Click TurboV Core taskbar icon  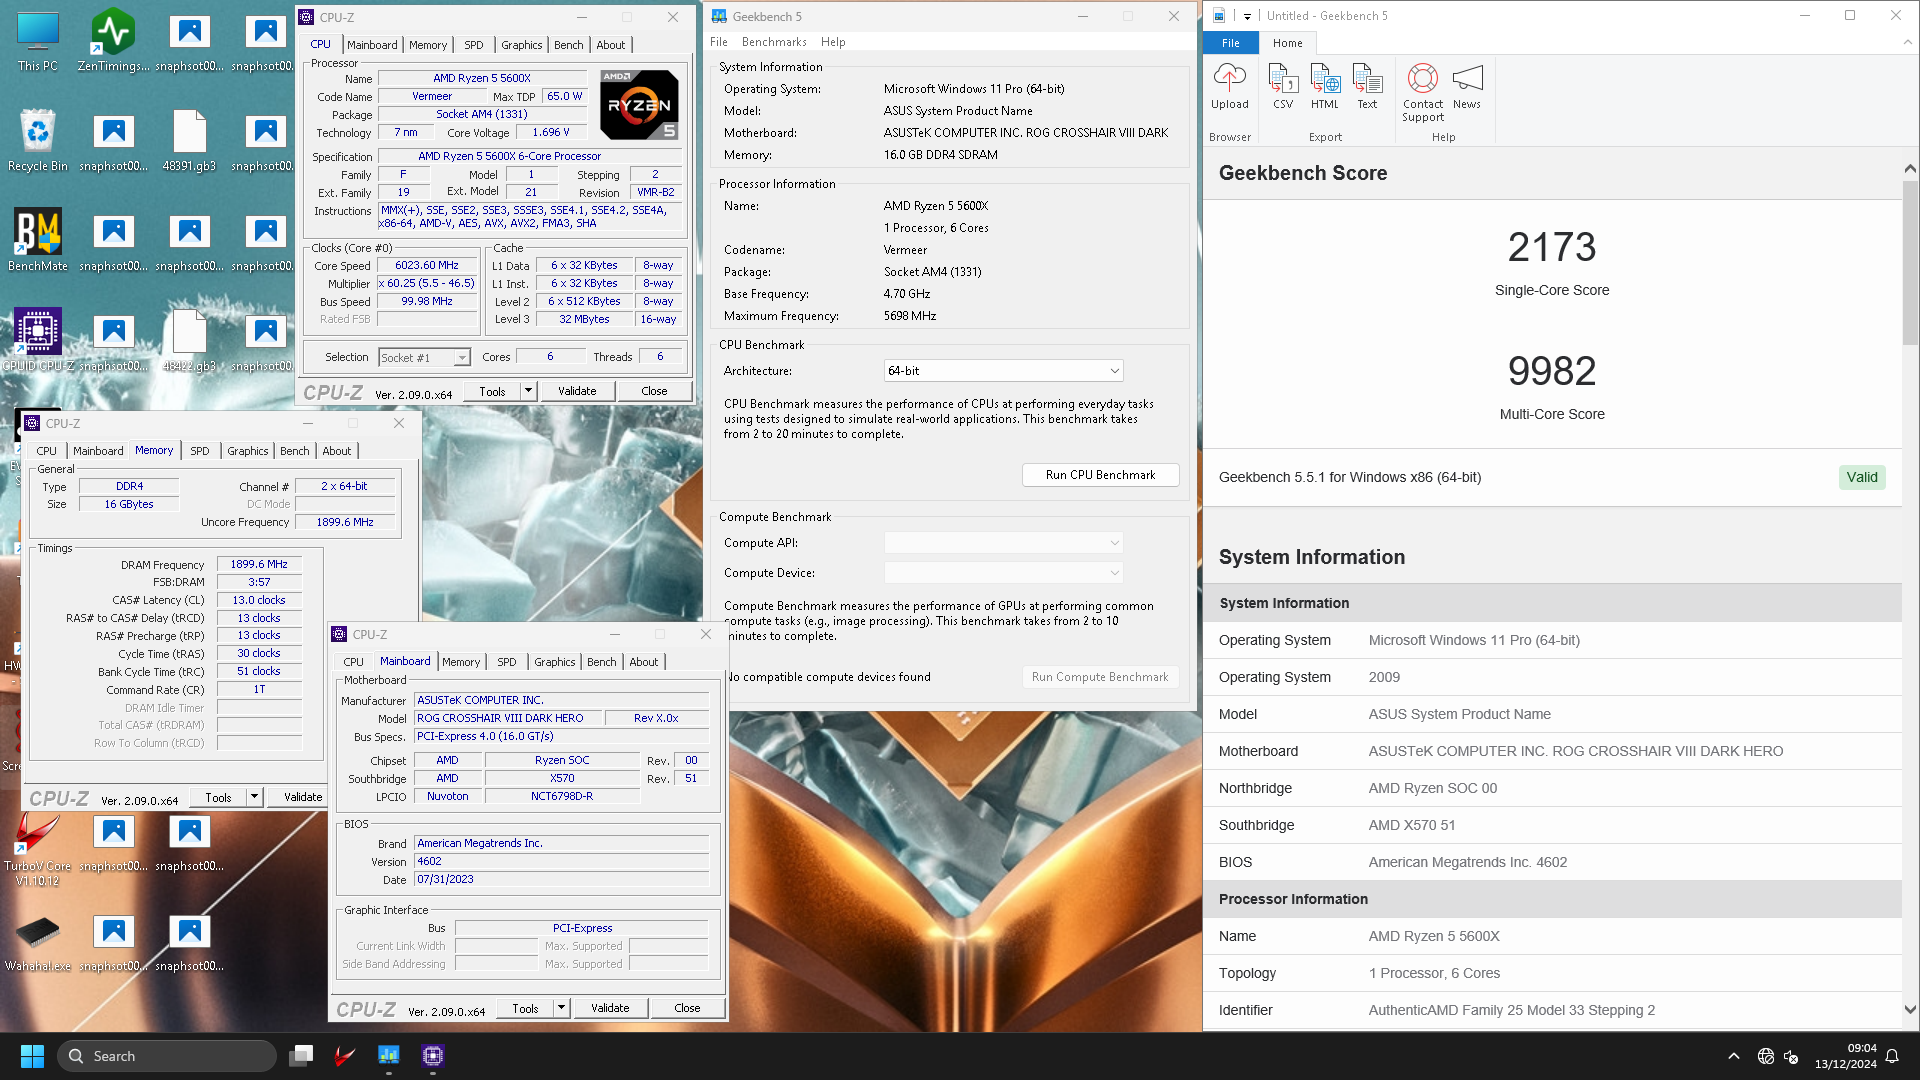click(x=345, y=1056)
